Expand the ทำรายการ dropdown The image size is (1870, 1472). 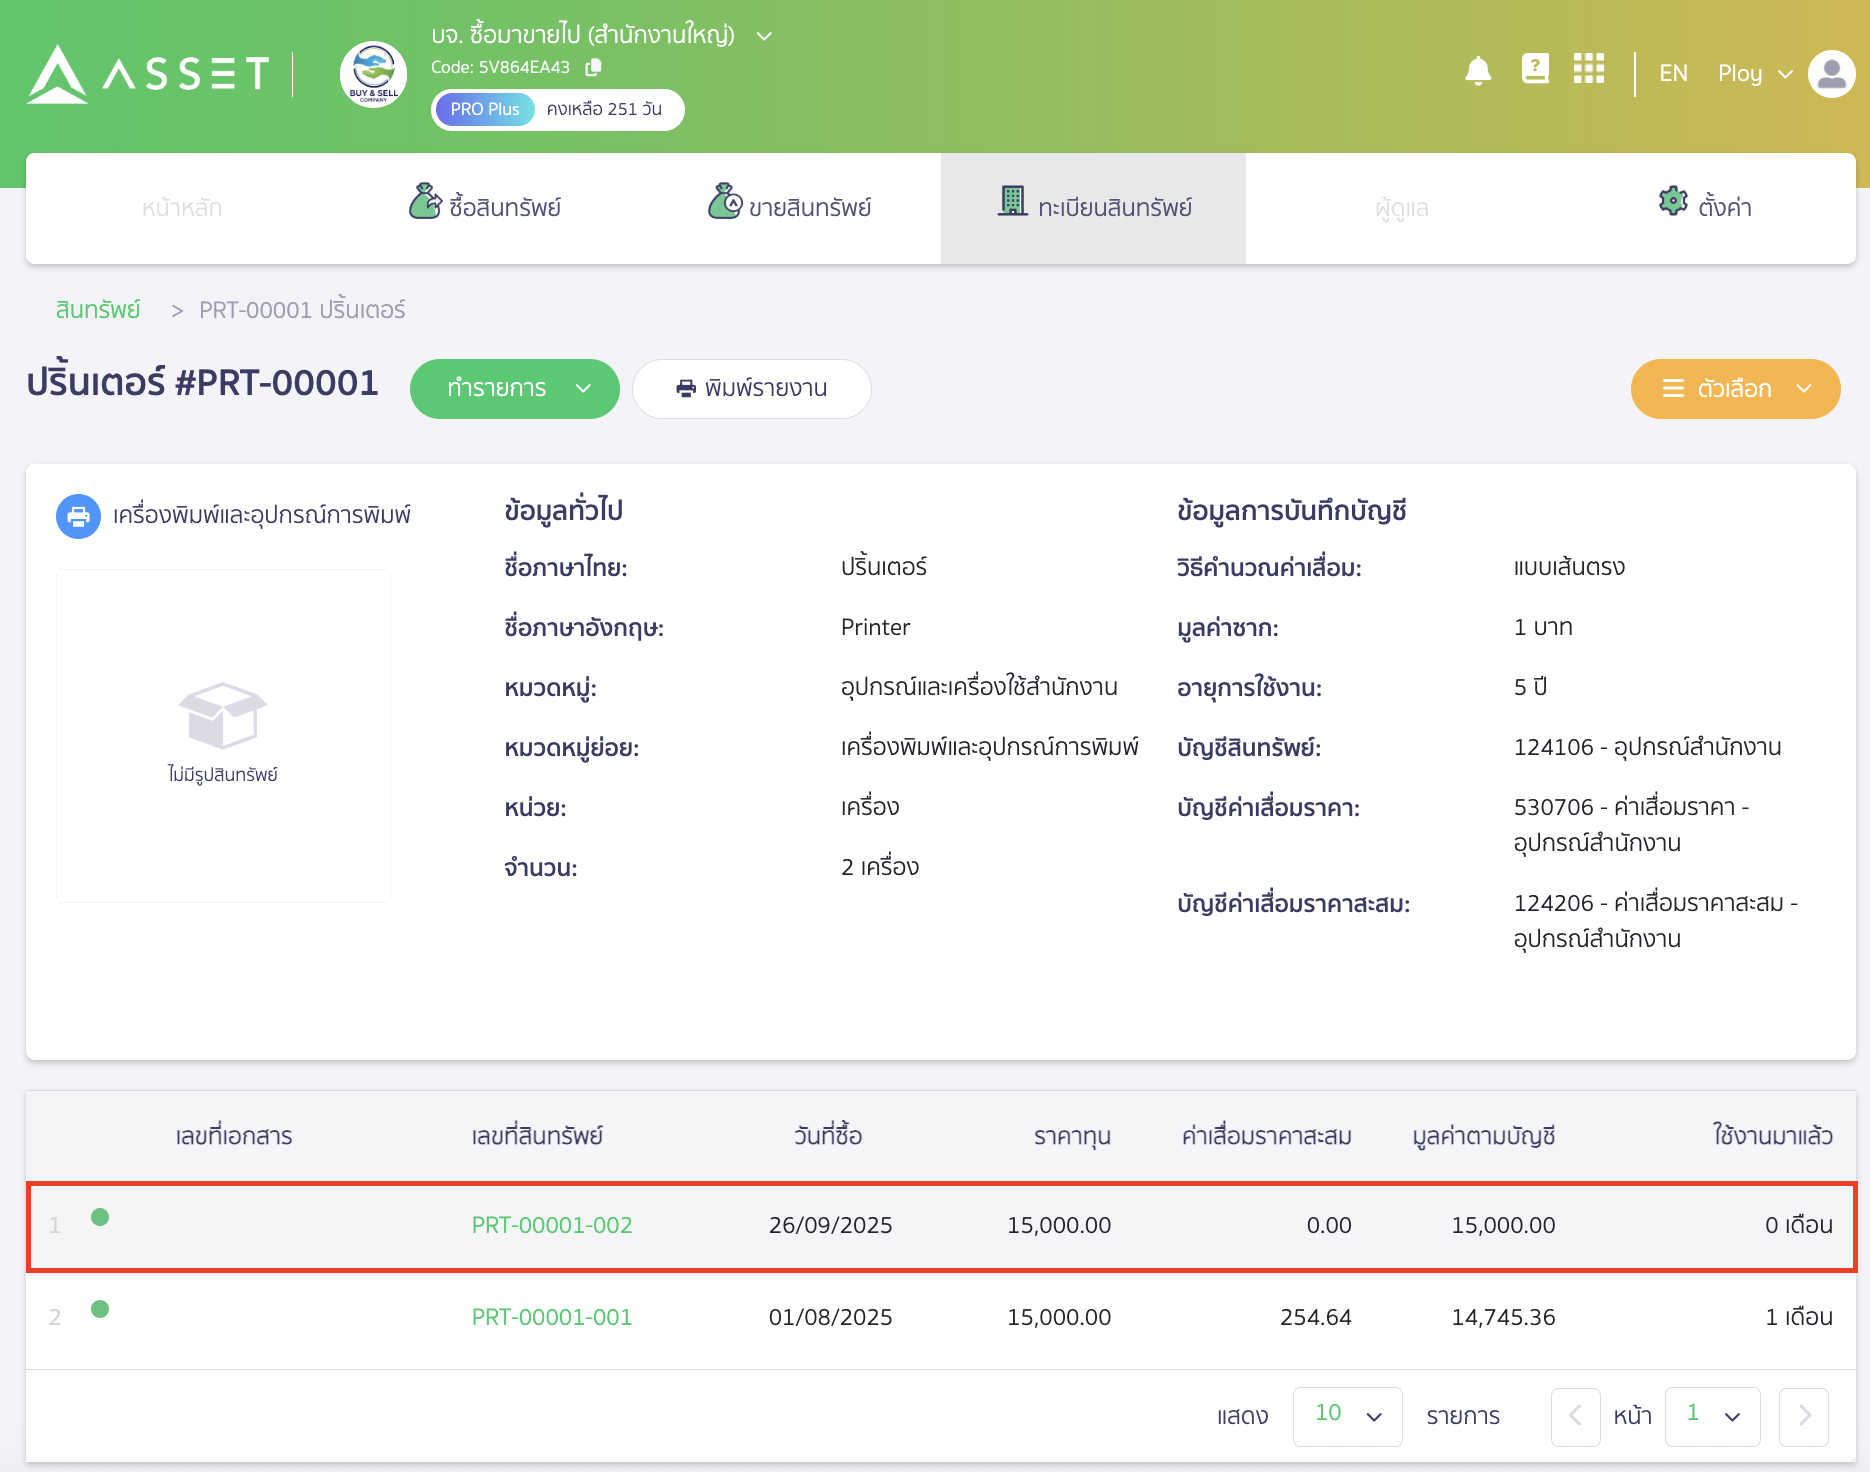coord(514,389)
